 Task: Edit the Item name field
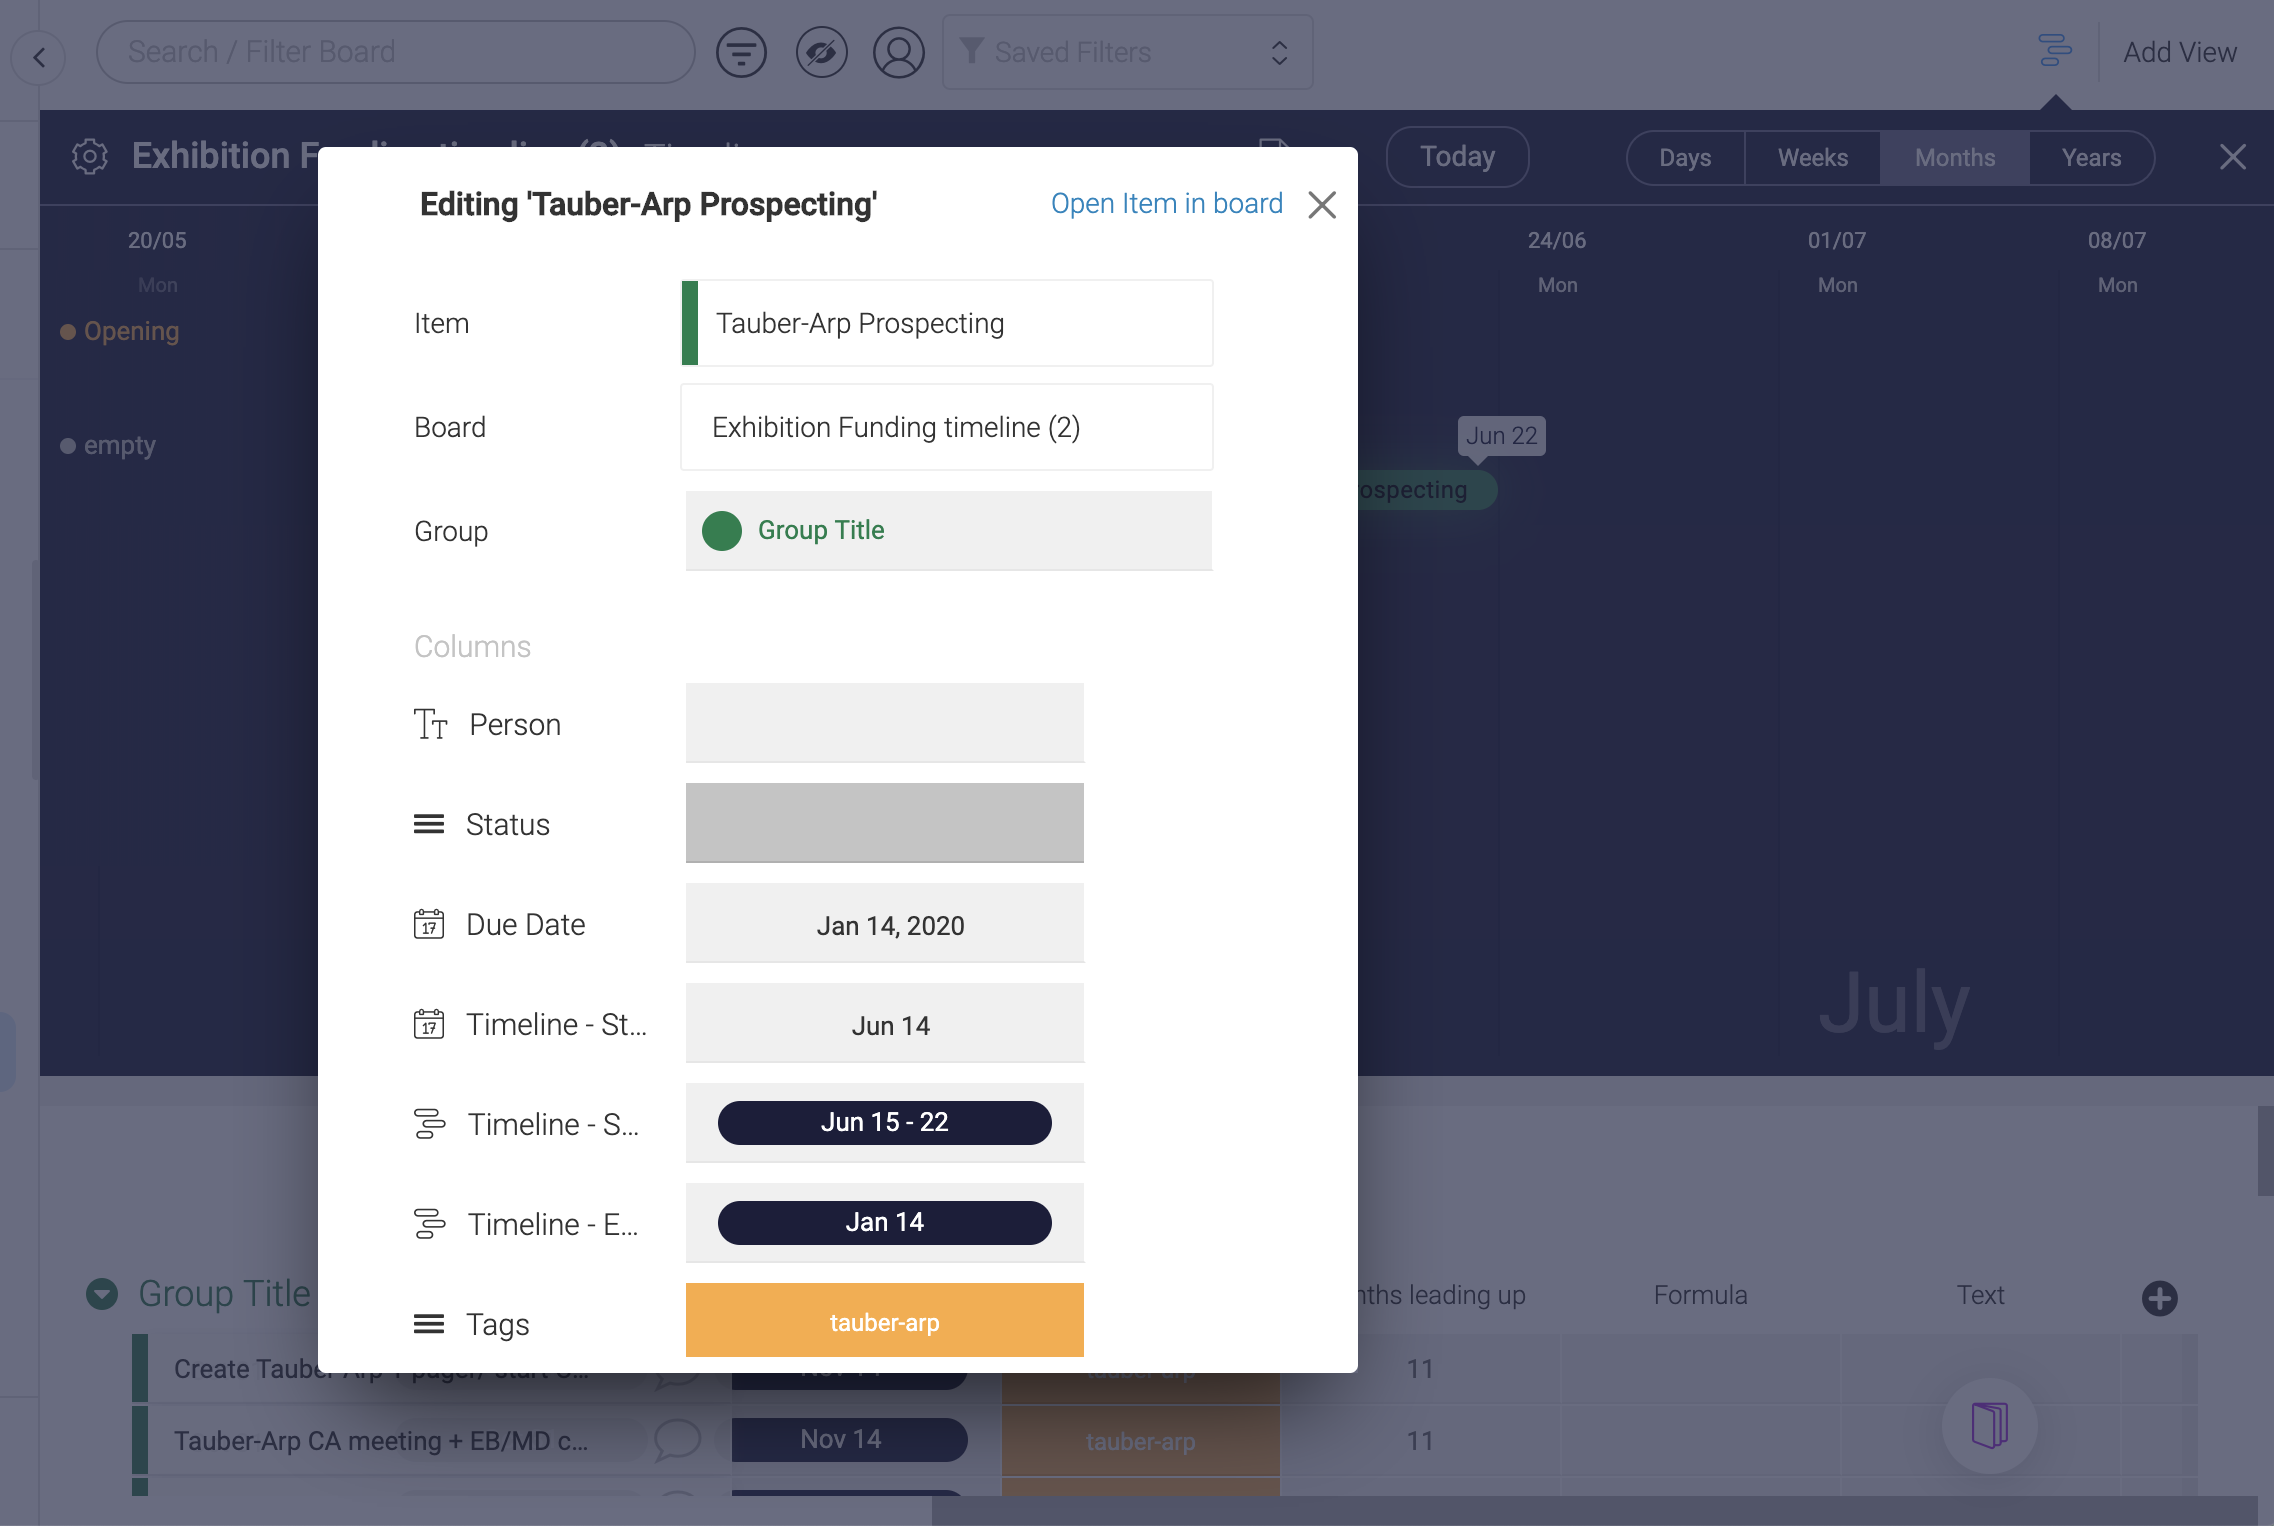[947, 323]
